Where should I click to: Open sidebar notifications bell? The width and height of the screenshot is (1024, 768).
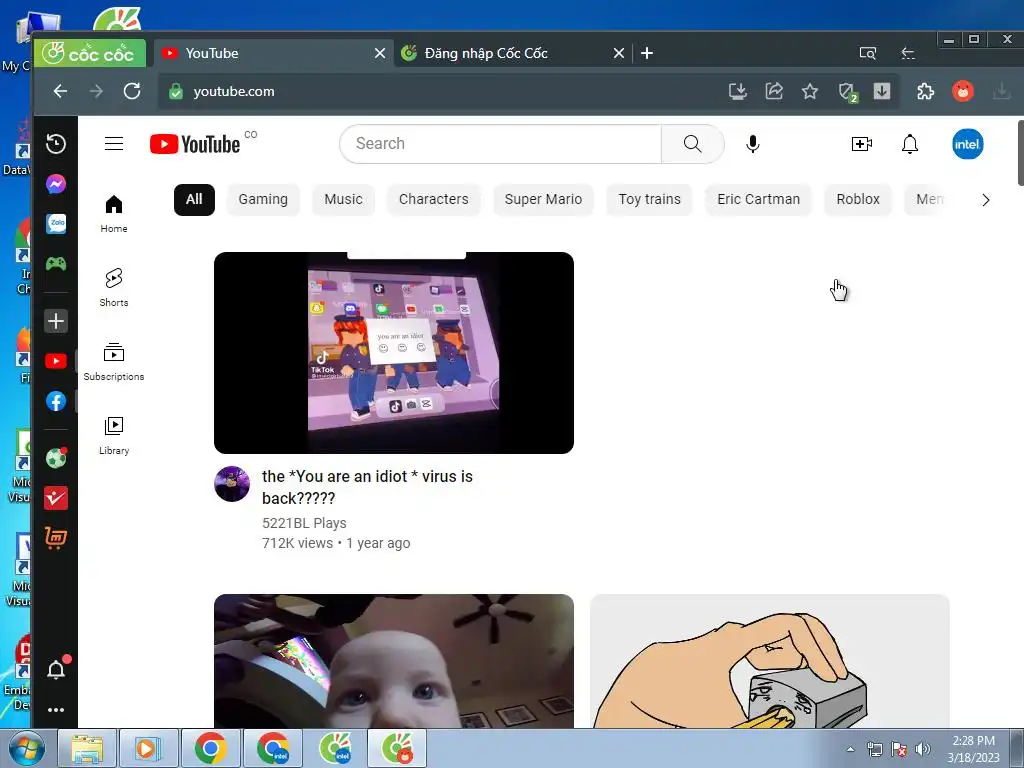coord(56,669)
